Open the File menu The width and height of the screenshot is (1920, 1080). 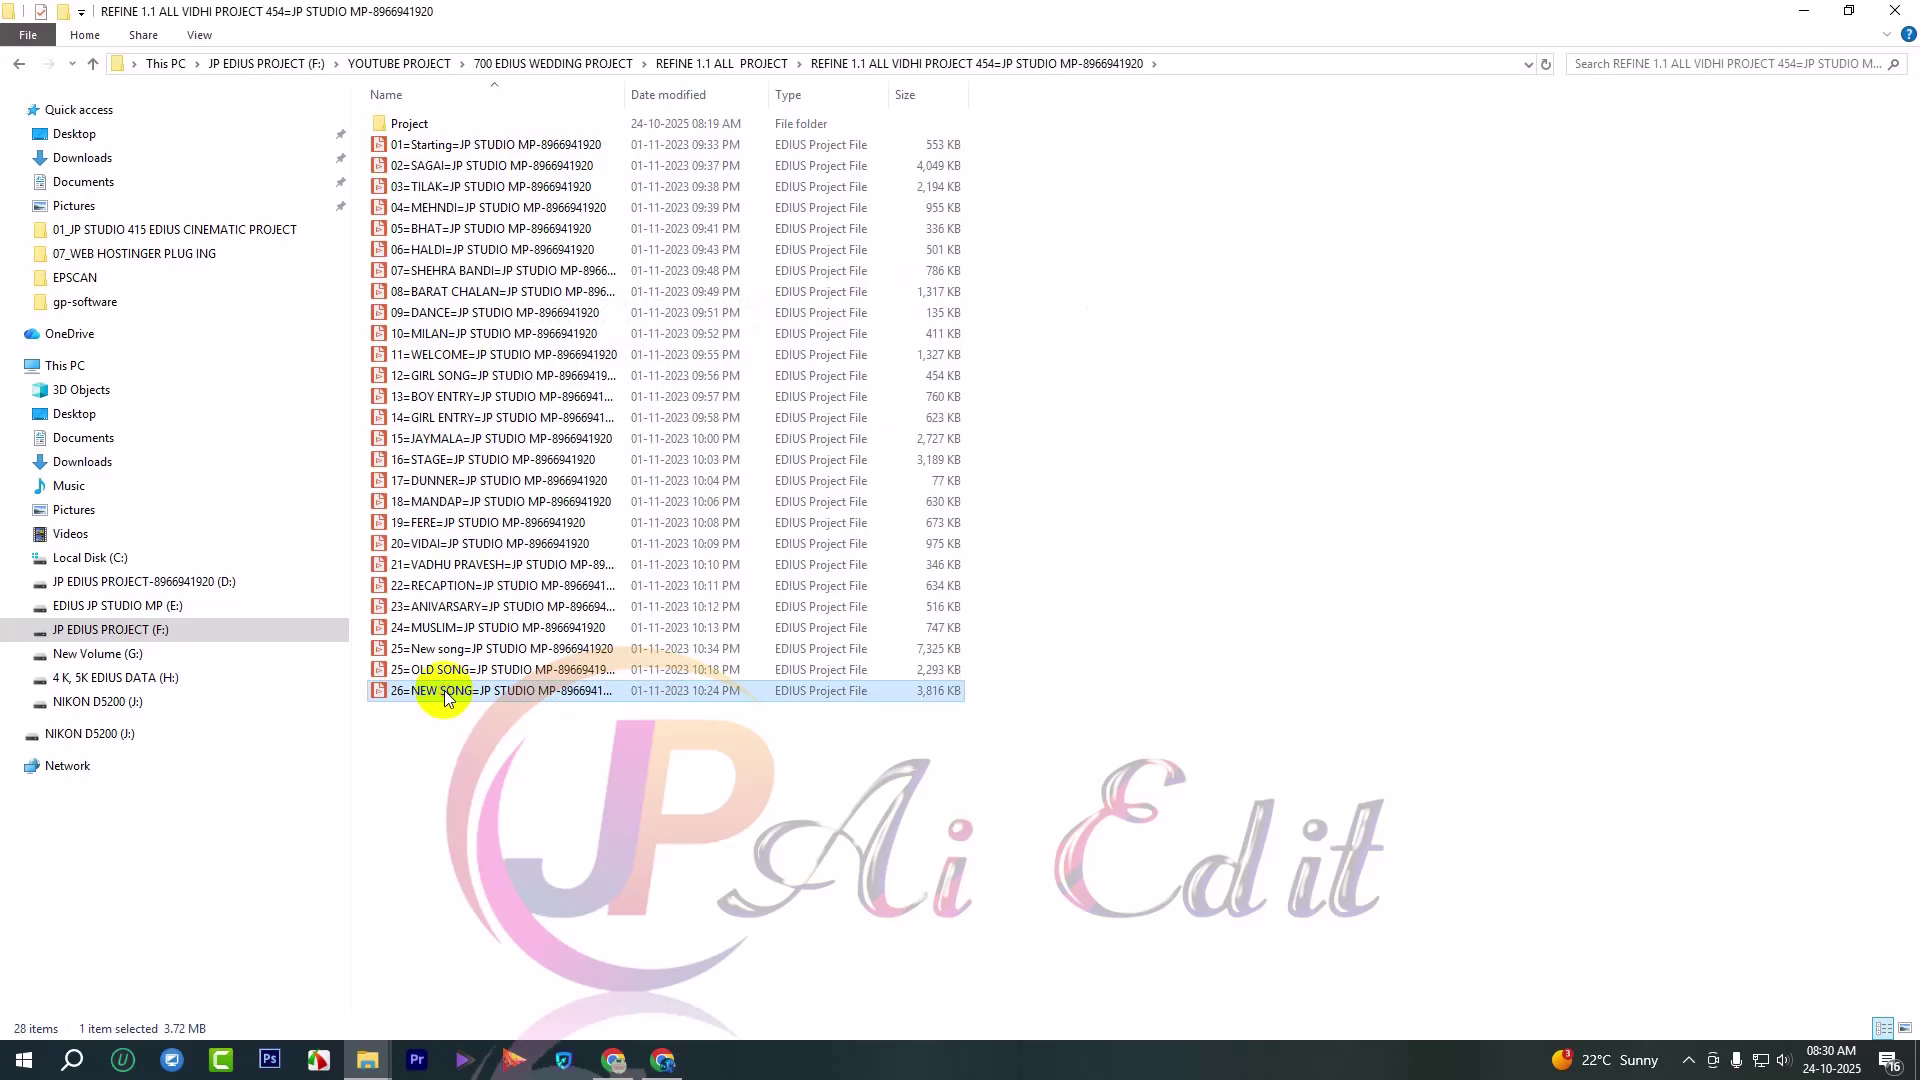[28, 35]
